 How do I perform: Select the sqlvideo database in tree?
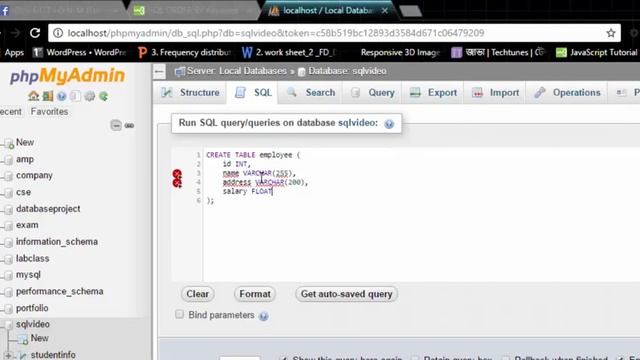(x=33, y=324)
